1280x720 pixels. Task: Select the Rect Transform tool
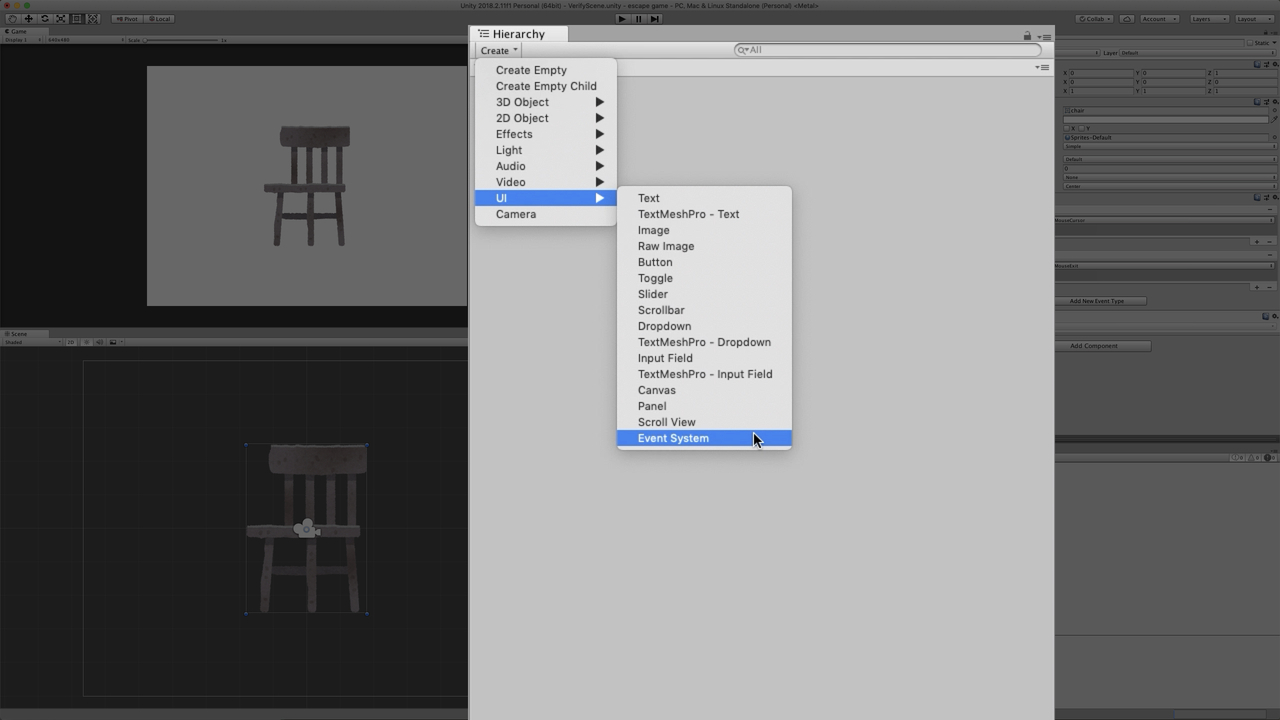[x=76, y=19]
